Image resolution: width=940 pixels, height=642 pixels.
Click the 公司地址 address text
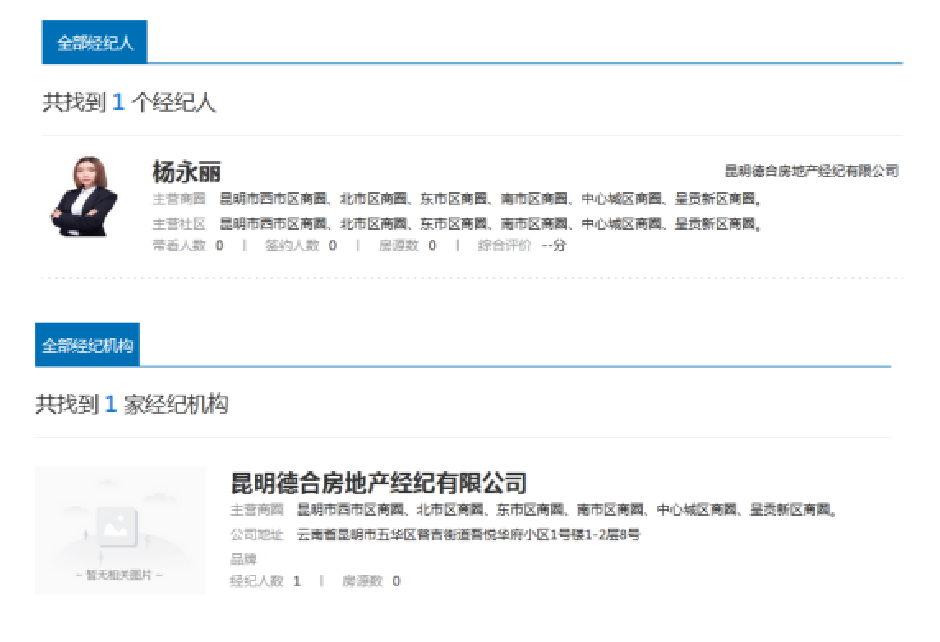click(x=468, y=535)
